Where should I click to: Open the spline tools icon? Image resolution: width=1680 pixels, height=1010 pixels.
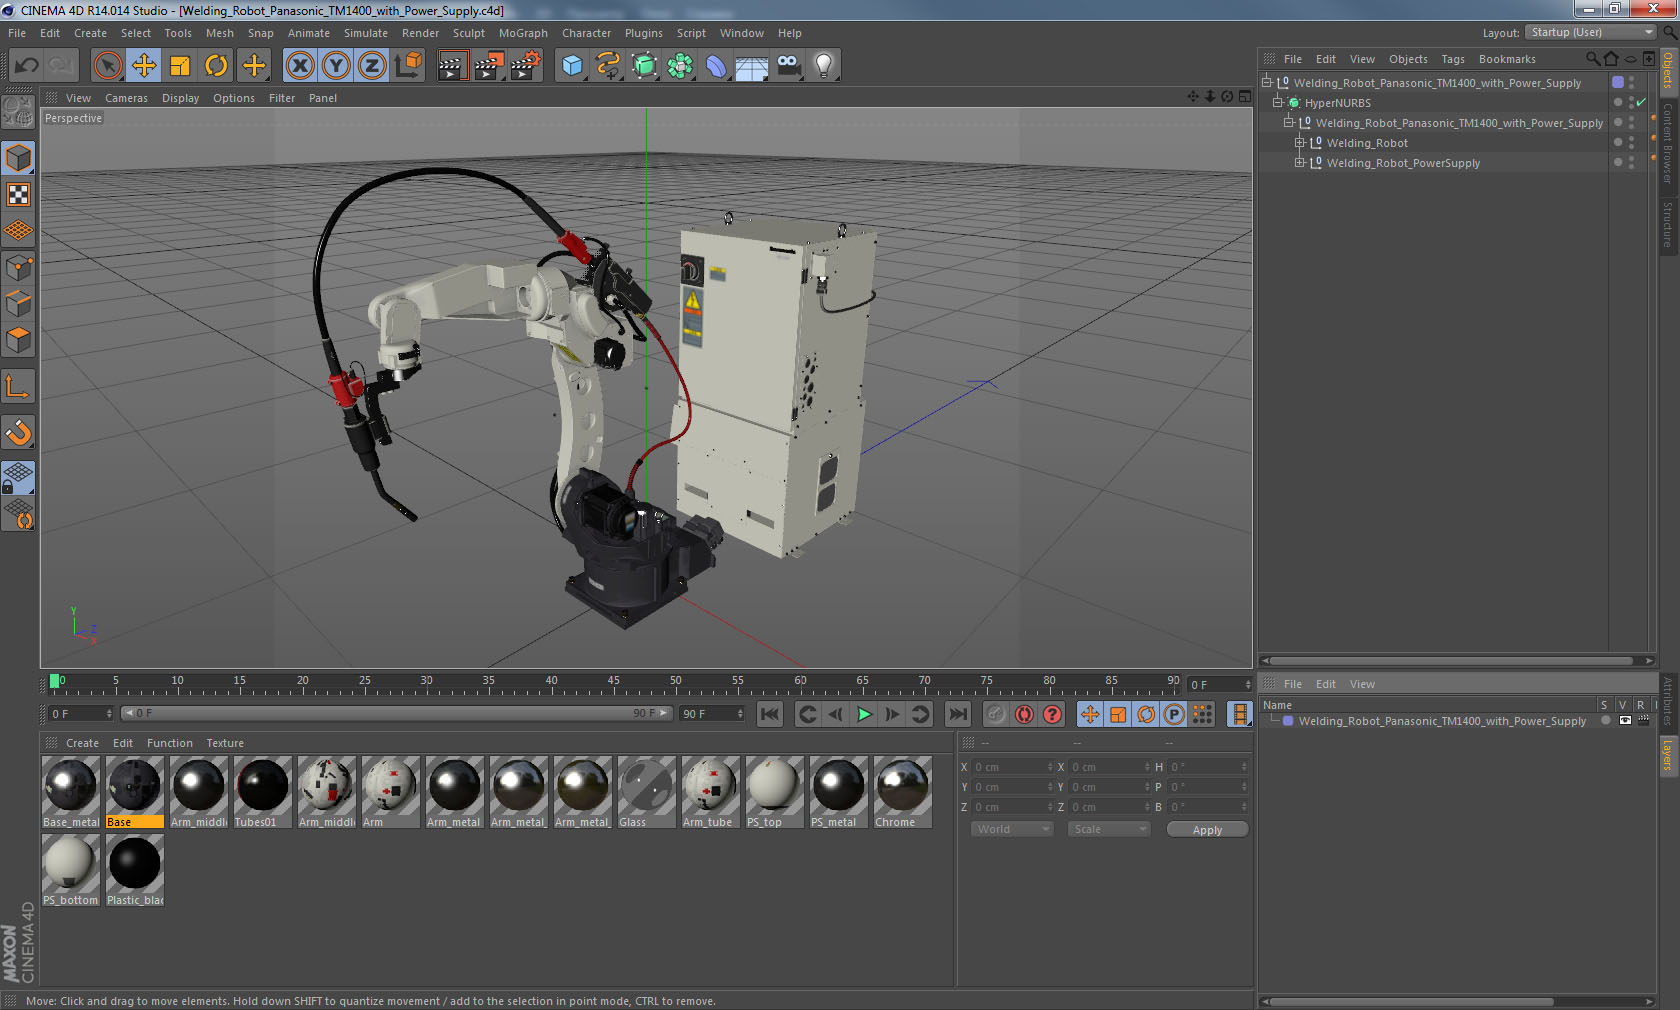[x=608, y=66]
